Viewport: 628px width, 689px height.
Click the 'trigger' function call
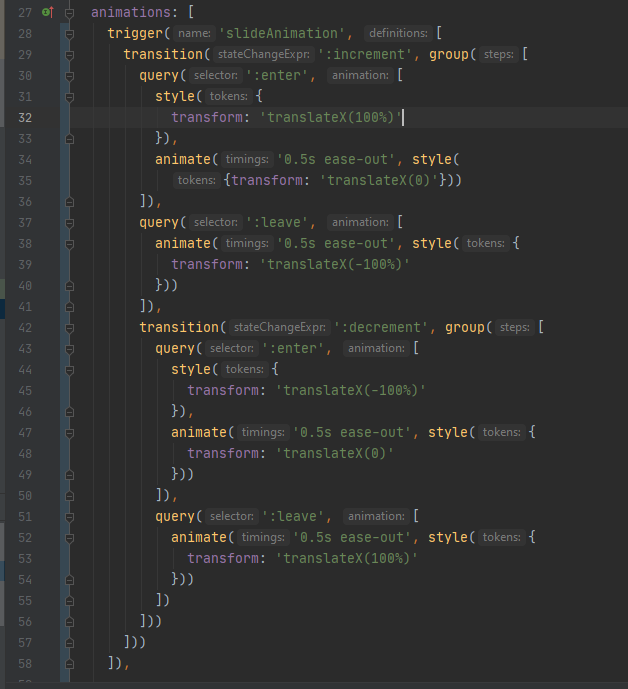tap(135, 33)
